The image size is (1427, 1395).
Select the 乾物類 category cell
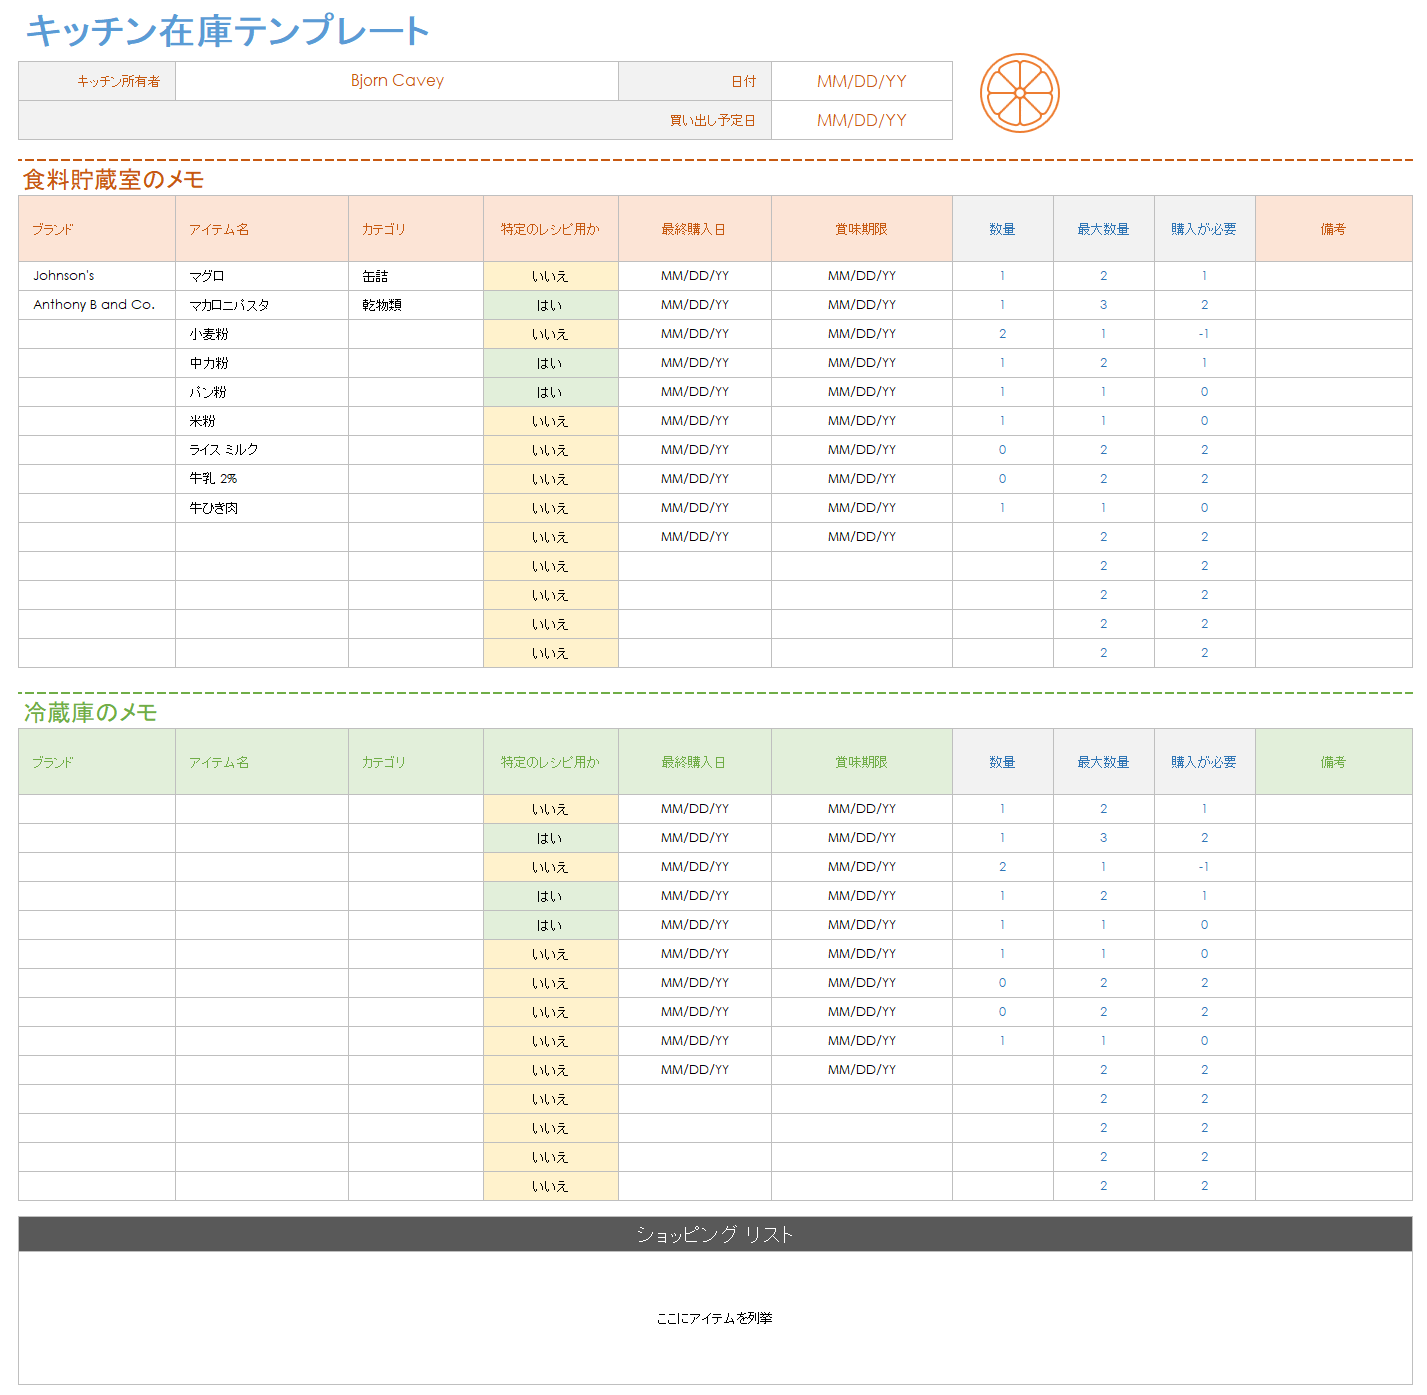pos(416,305)
